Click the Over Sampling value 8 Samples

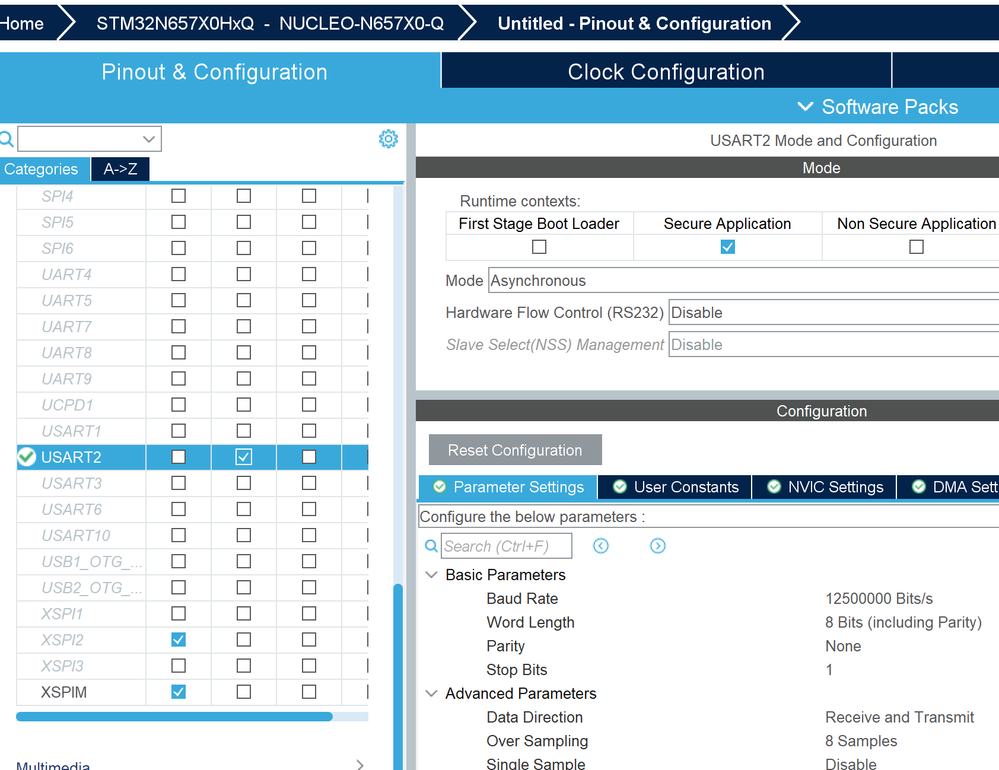pos(861,741)
